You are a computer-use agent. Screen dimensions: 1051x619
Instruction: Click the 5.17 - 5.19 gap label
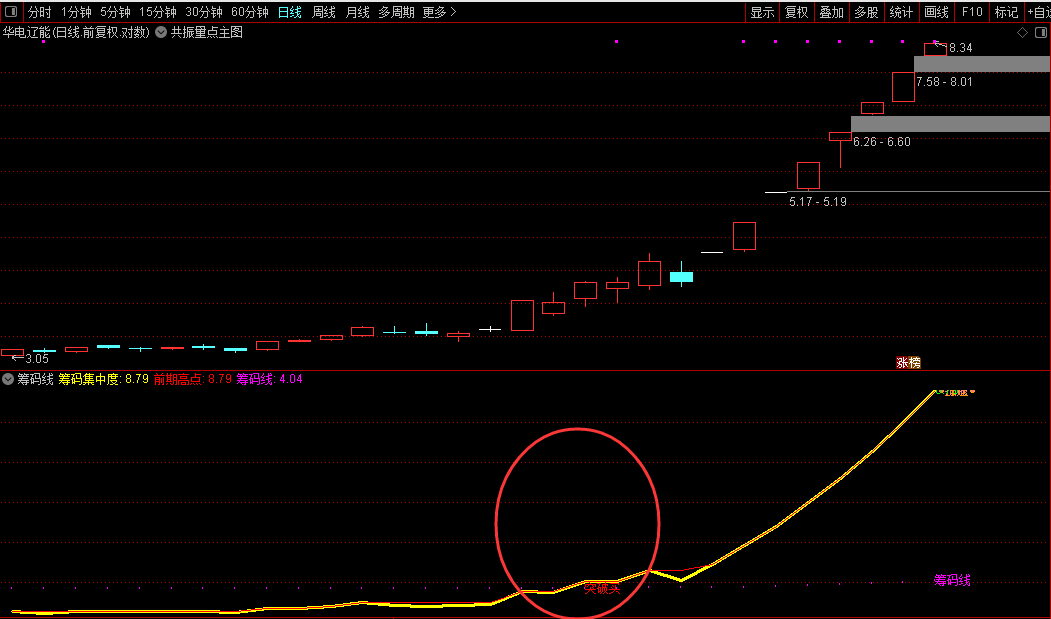(x=818, y=202)
